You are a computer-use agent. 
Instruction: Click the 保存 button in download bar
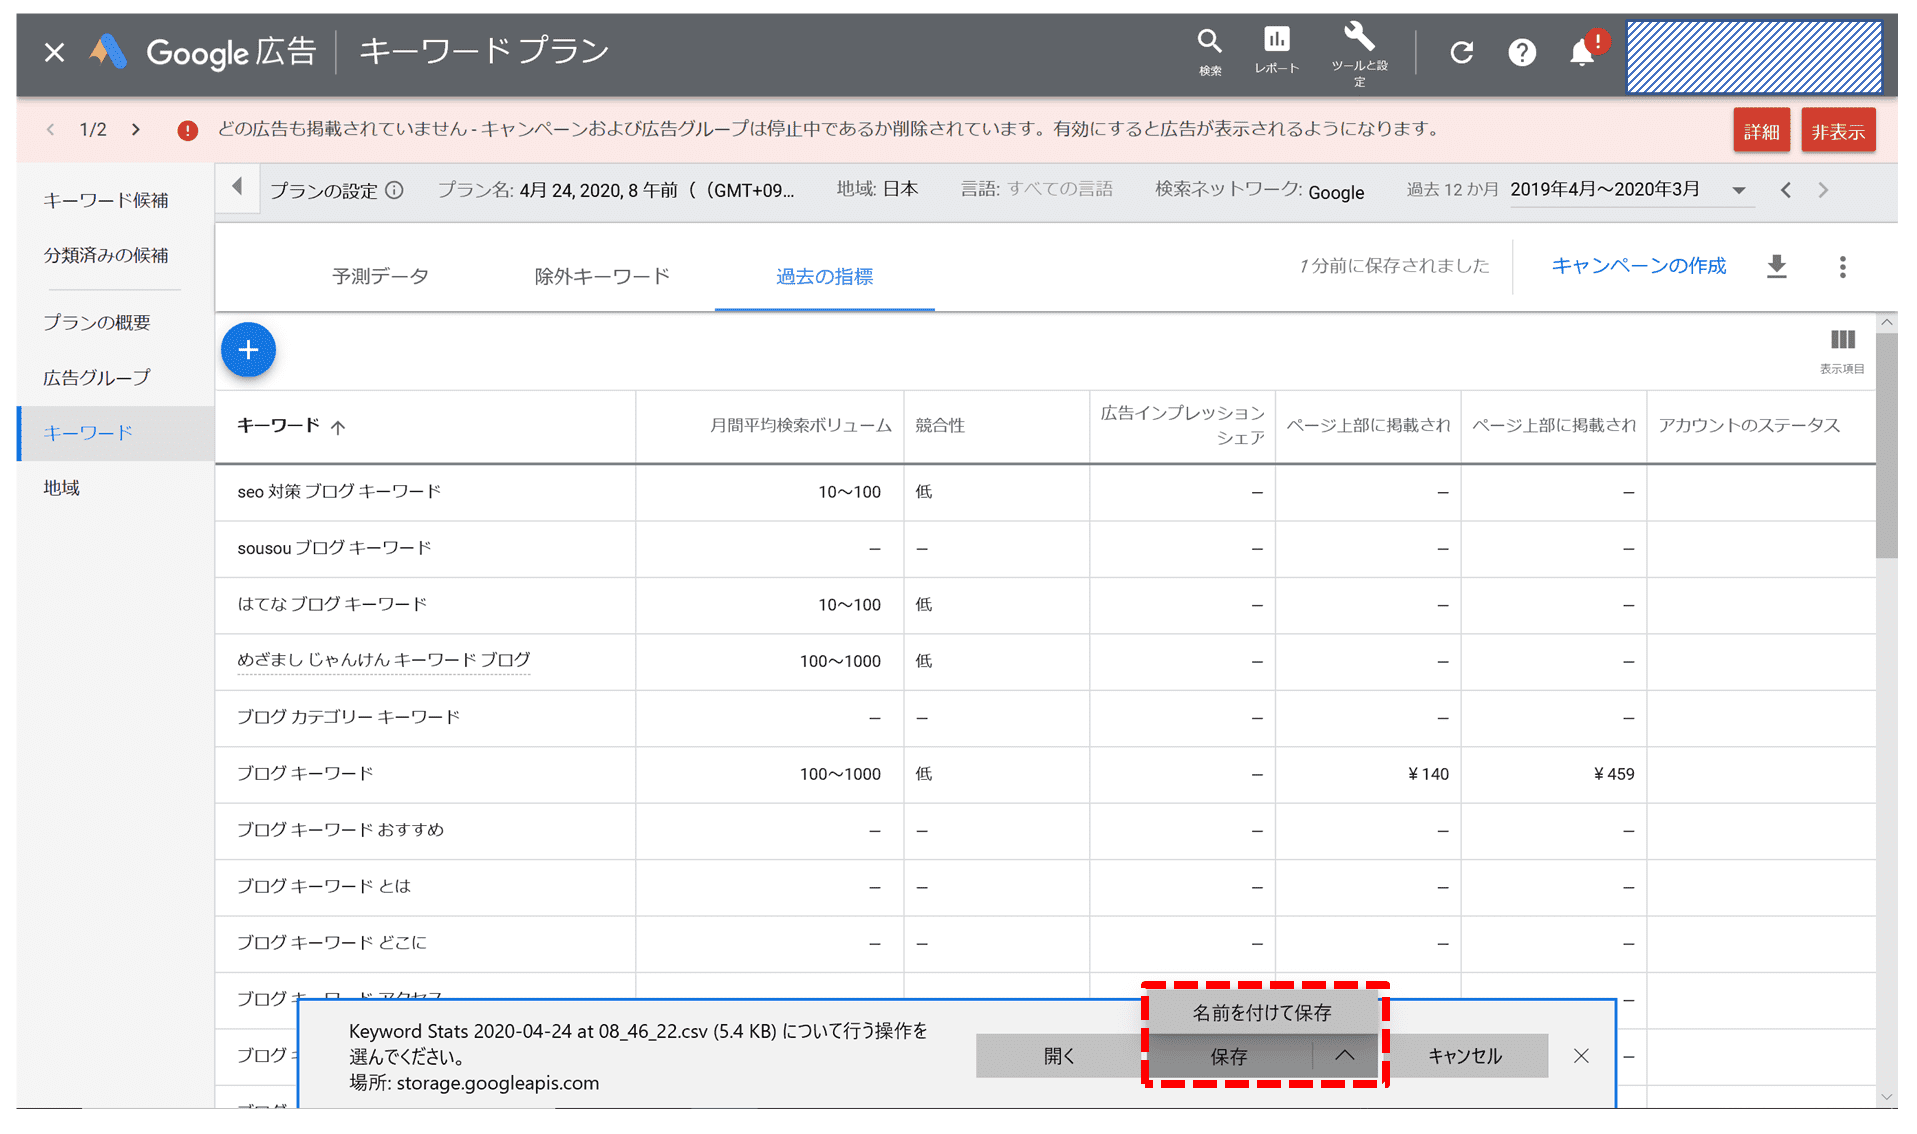pos(1229,1056)
